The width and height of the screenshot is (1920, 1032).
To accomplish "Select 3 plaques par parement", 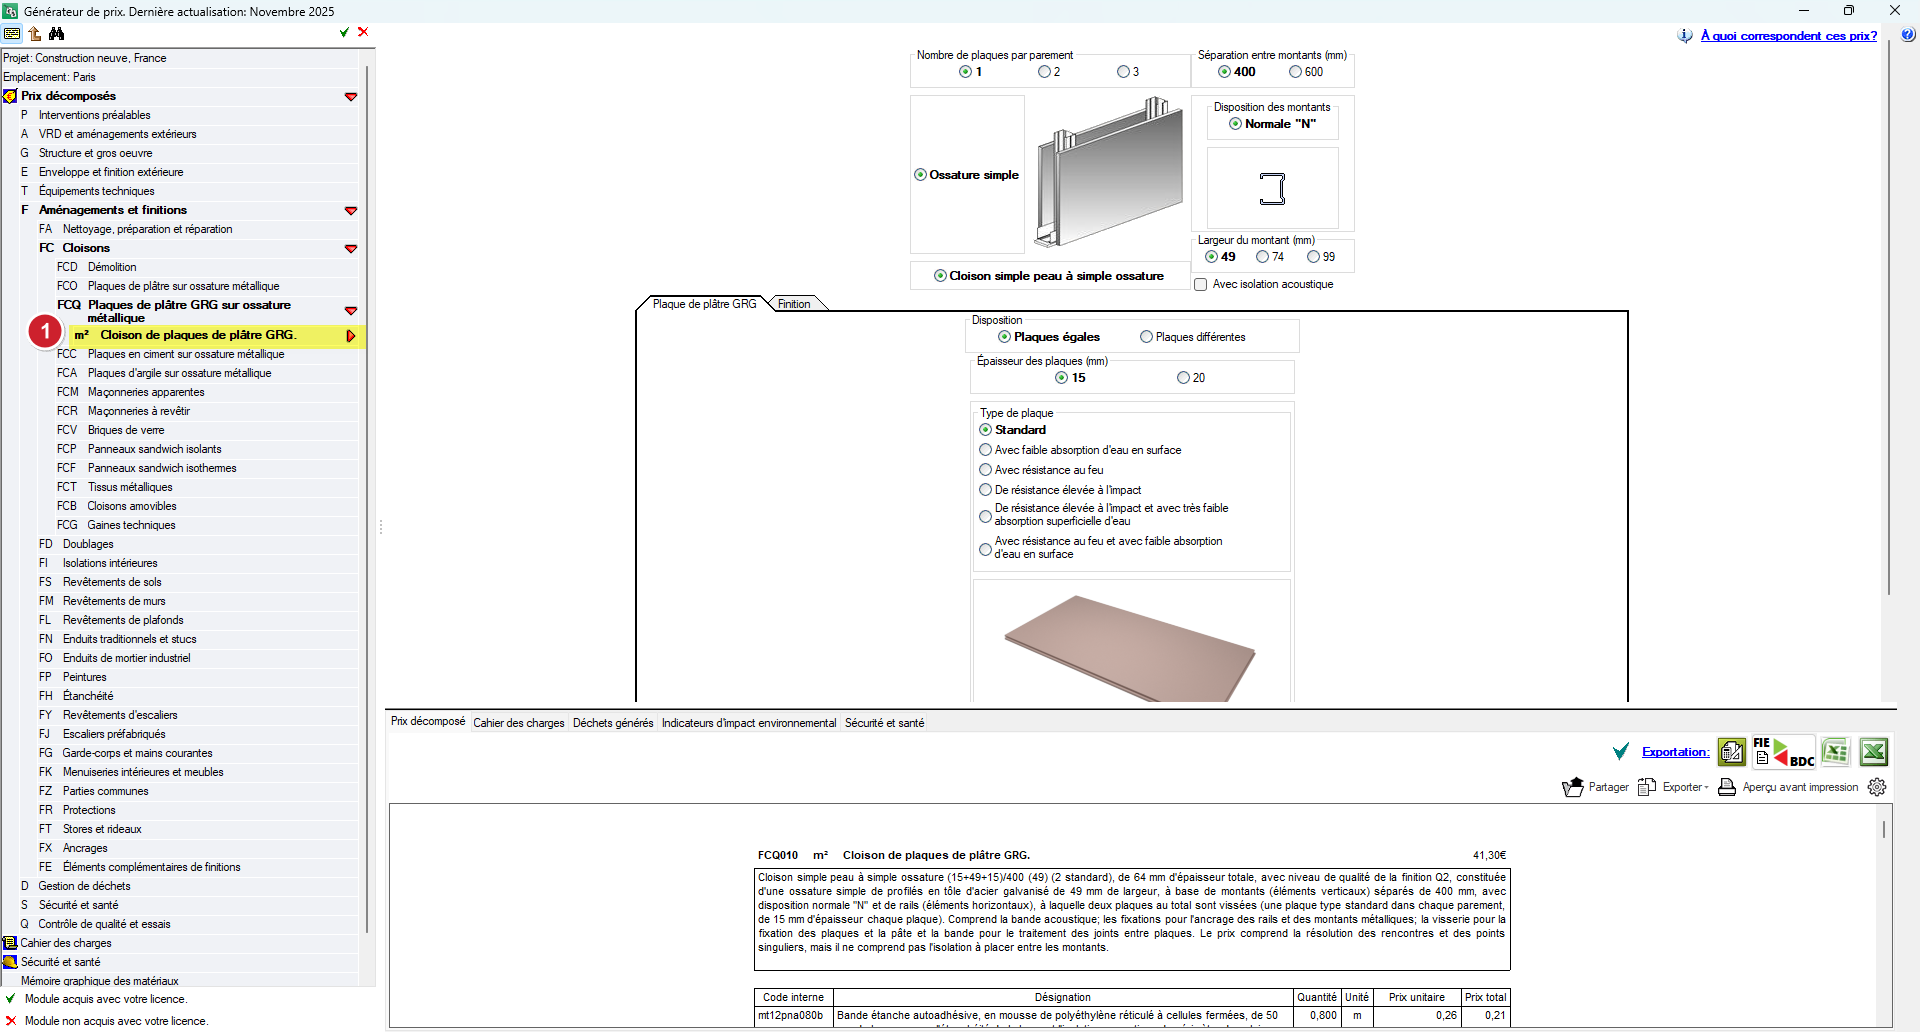I will (1123, 72).
